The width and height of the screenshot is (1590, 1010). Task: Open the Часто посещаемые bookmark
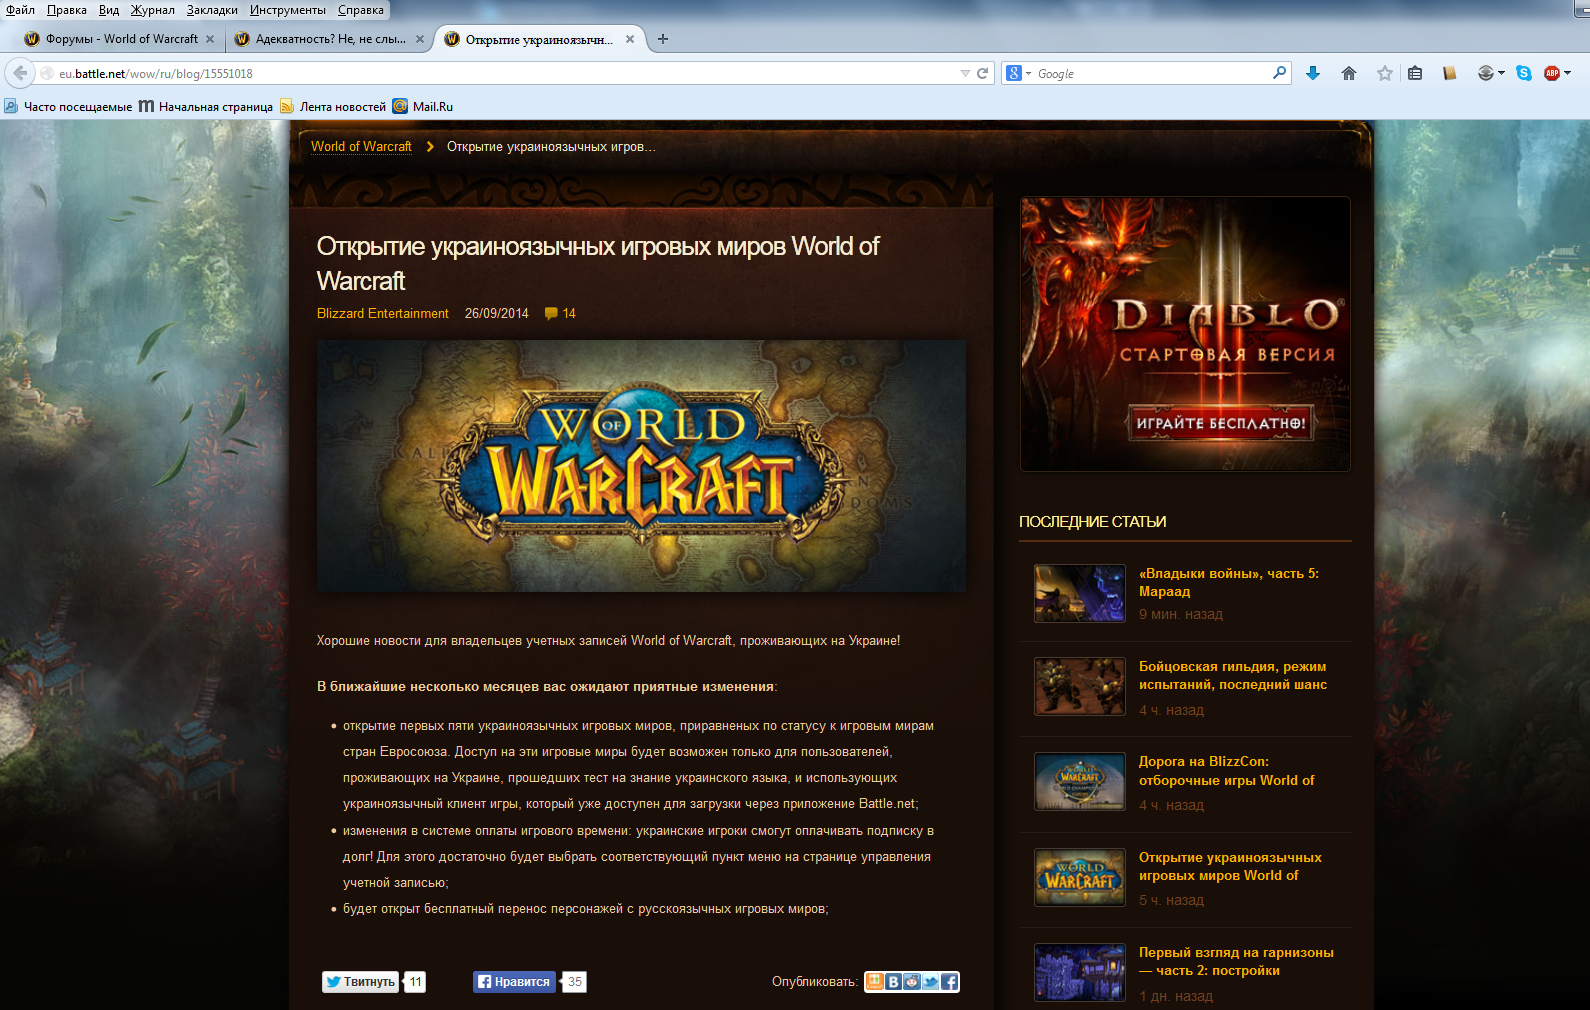68,106
